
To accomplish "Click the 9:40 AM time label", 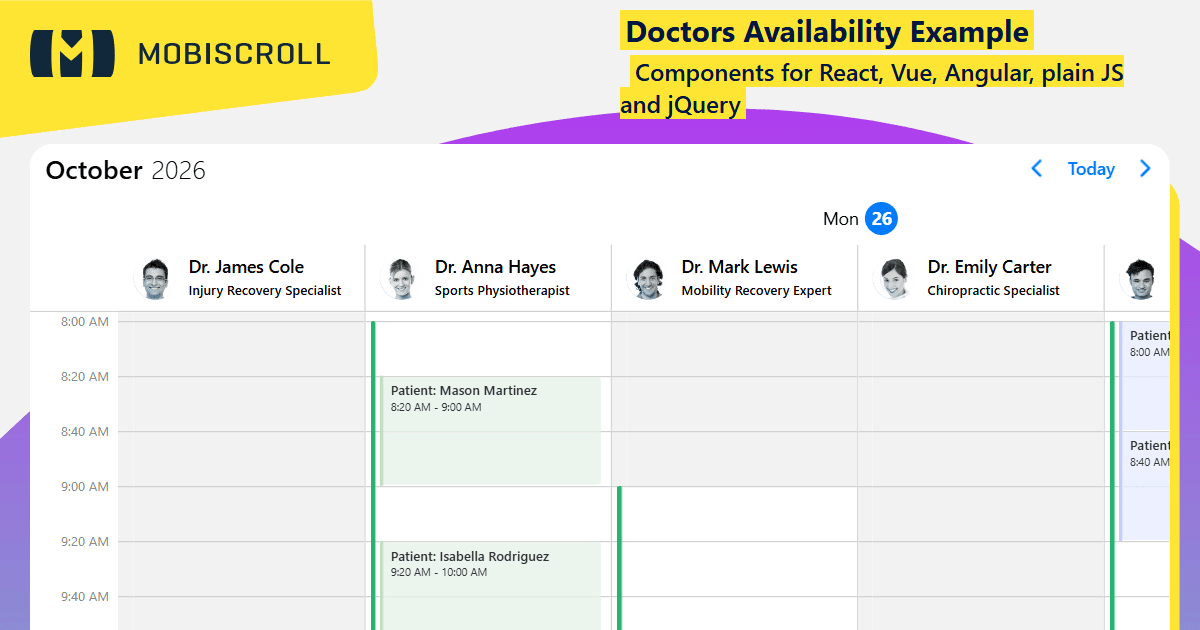I will click(85, 597).
